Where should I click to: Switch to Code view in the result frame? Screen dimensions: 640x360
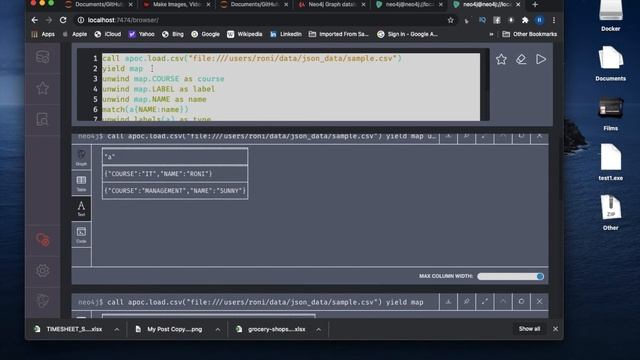point(81,235)
